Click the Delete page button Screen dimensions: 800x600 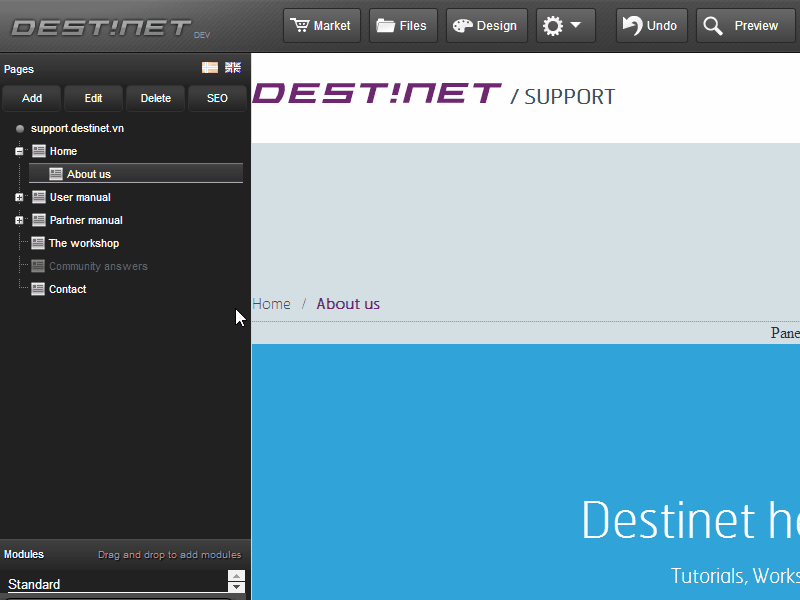pos(155,98)
